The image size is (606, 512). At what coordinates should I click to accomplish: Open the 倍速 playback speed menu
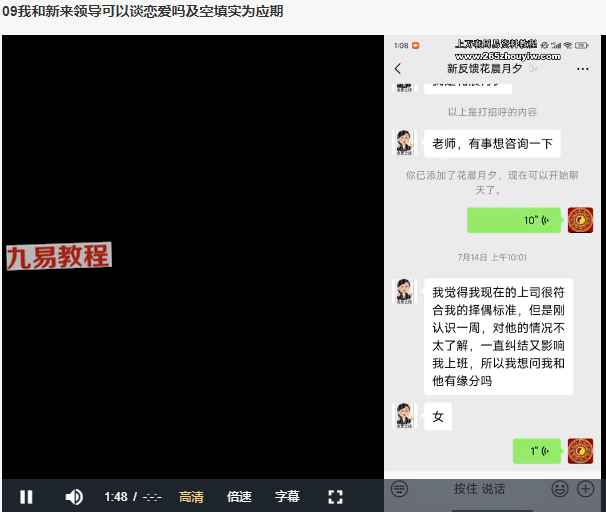(239, 497)
